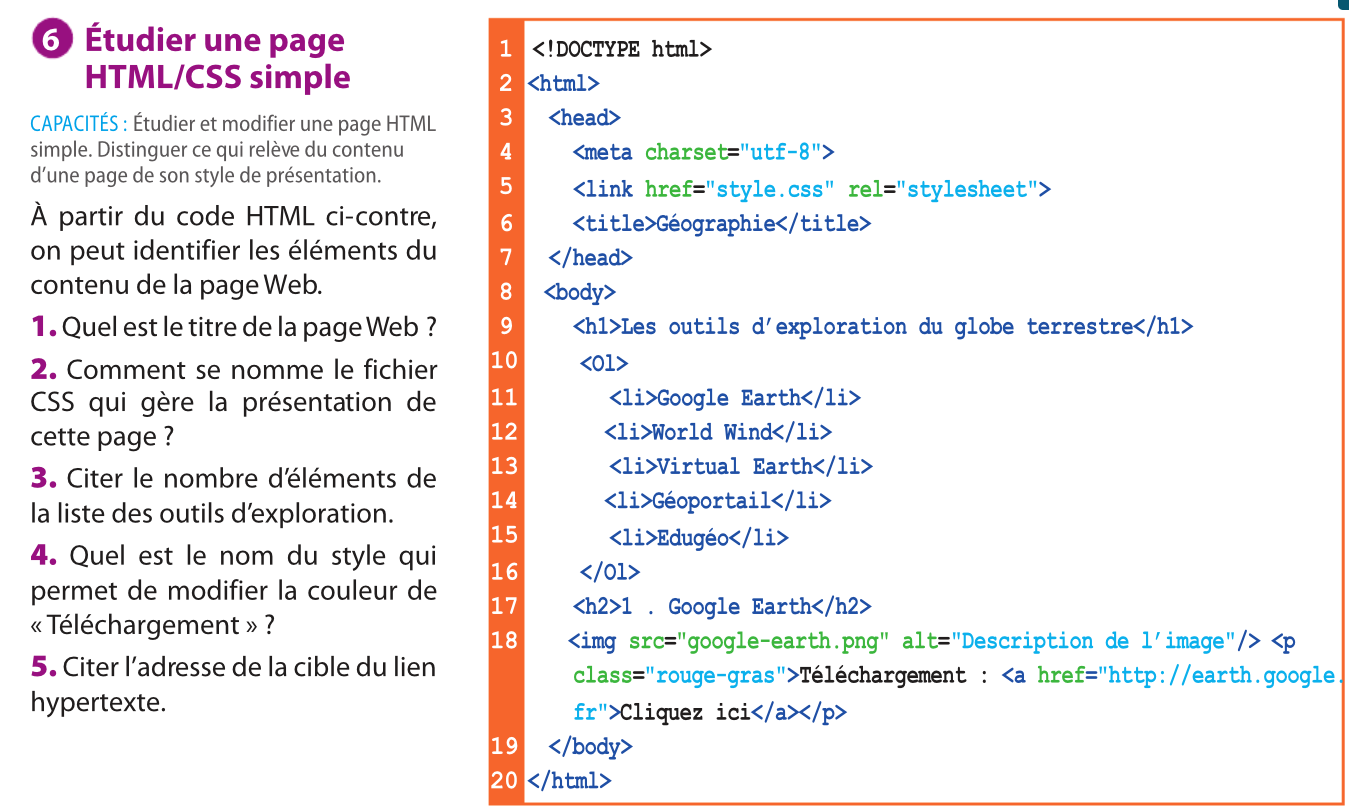Select the Google Earth list item line
Viewport: 1349px width, 810px height.
[735, 398]
